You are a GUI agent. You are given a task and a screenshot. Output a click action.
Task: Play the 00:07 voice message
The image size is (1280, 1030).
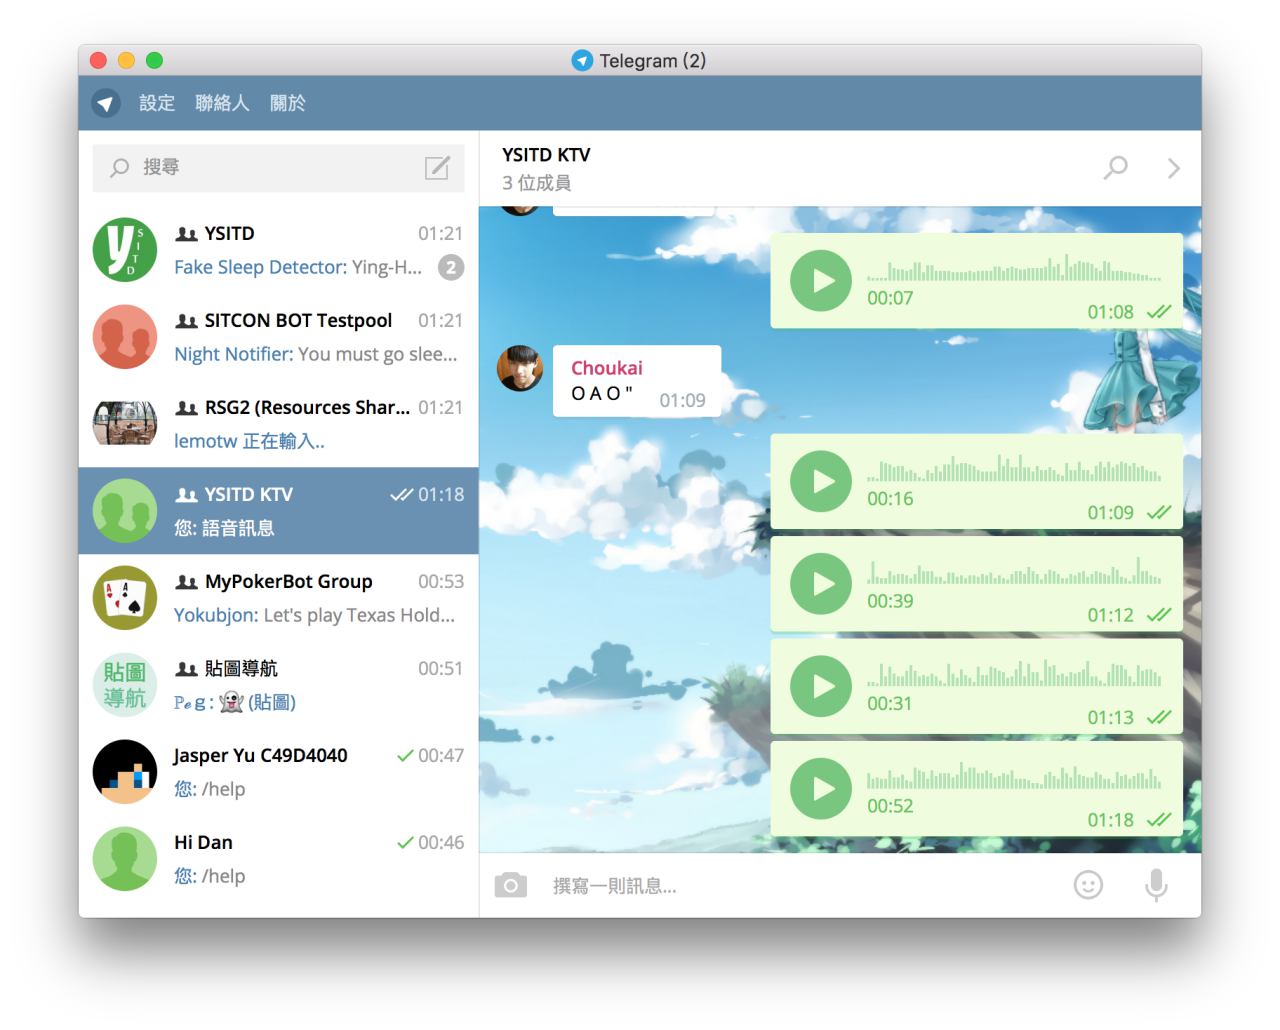point(821,280)
